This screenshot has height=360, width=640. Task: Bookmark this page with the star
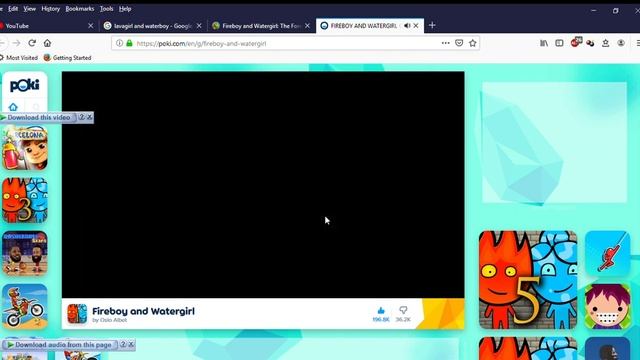click(473, 43)
